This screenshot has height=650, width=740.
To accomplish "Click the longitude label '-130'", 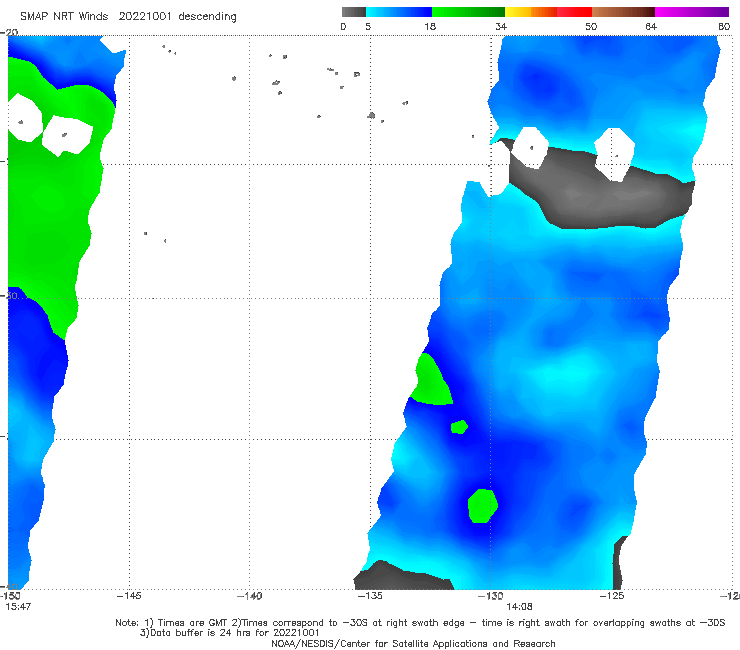I will tap(491, 596).
